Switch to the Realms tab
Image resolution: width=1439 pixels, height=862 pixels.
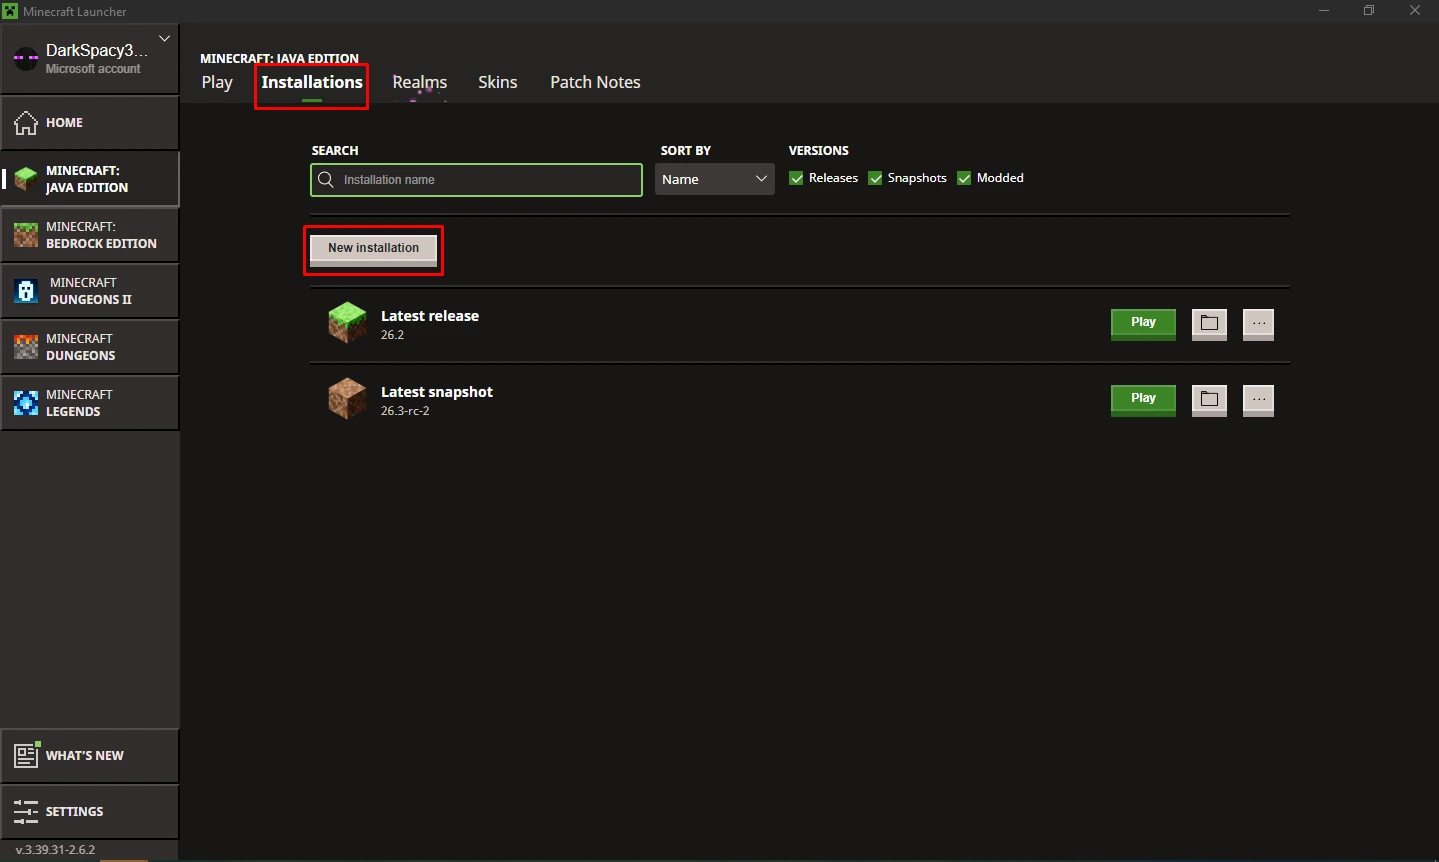420,82
